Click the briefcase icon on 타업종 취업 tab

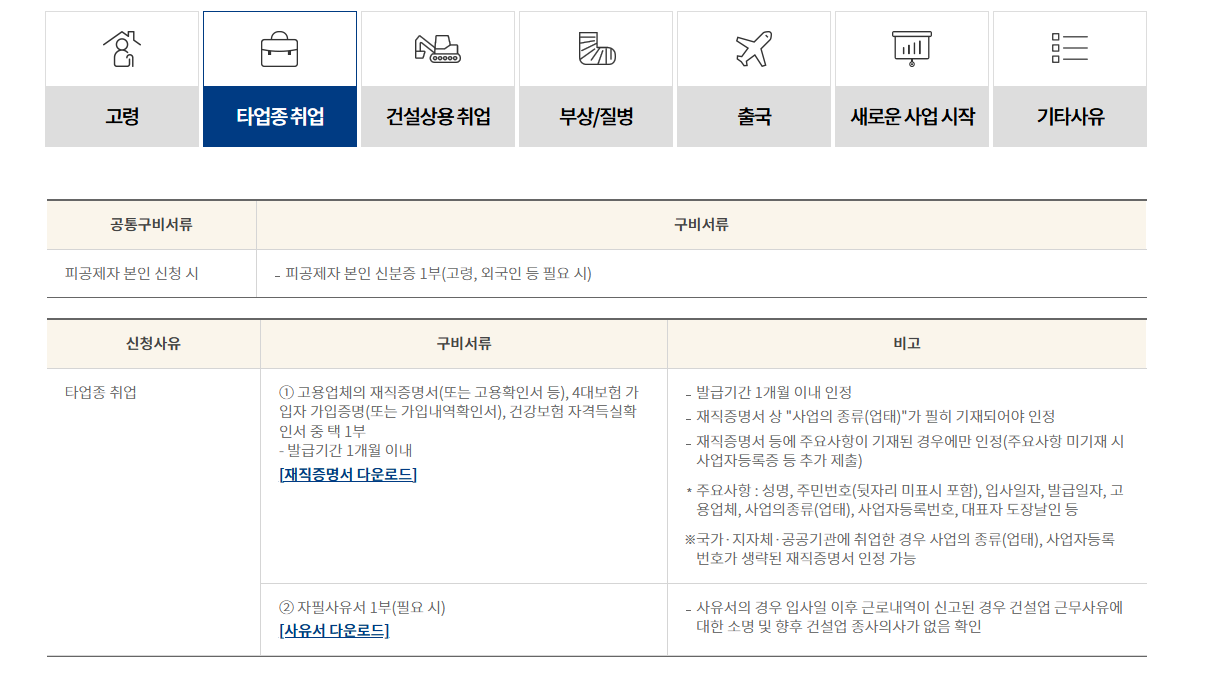[279, 46]
